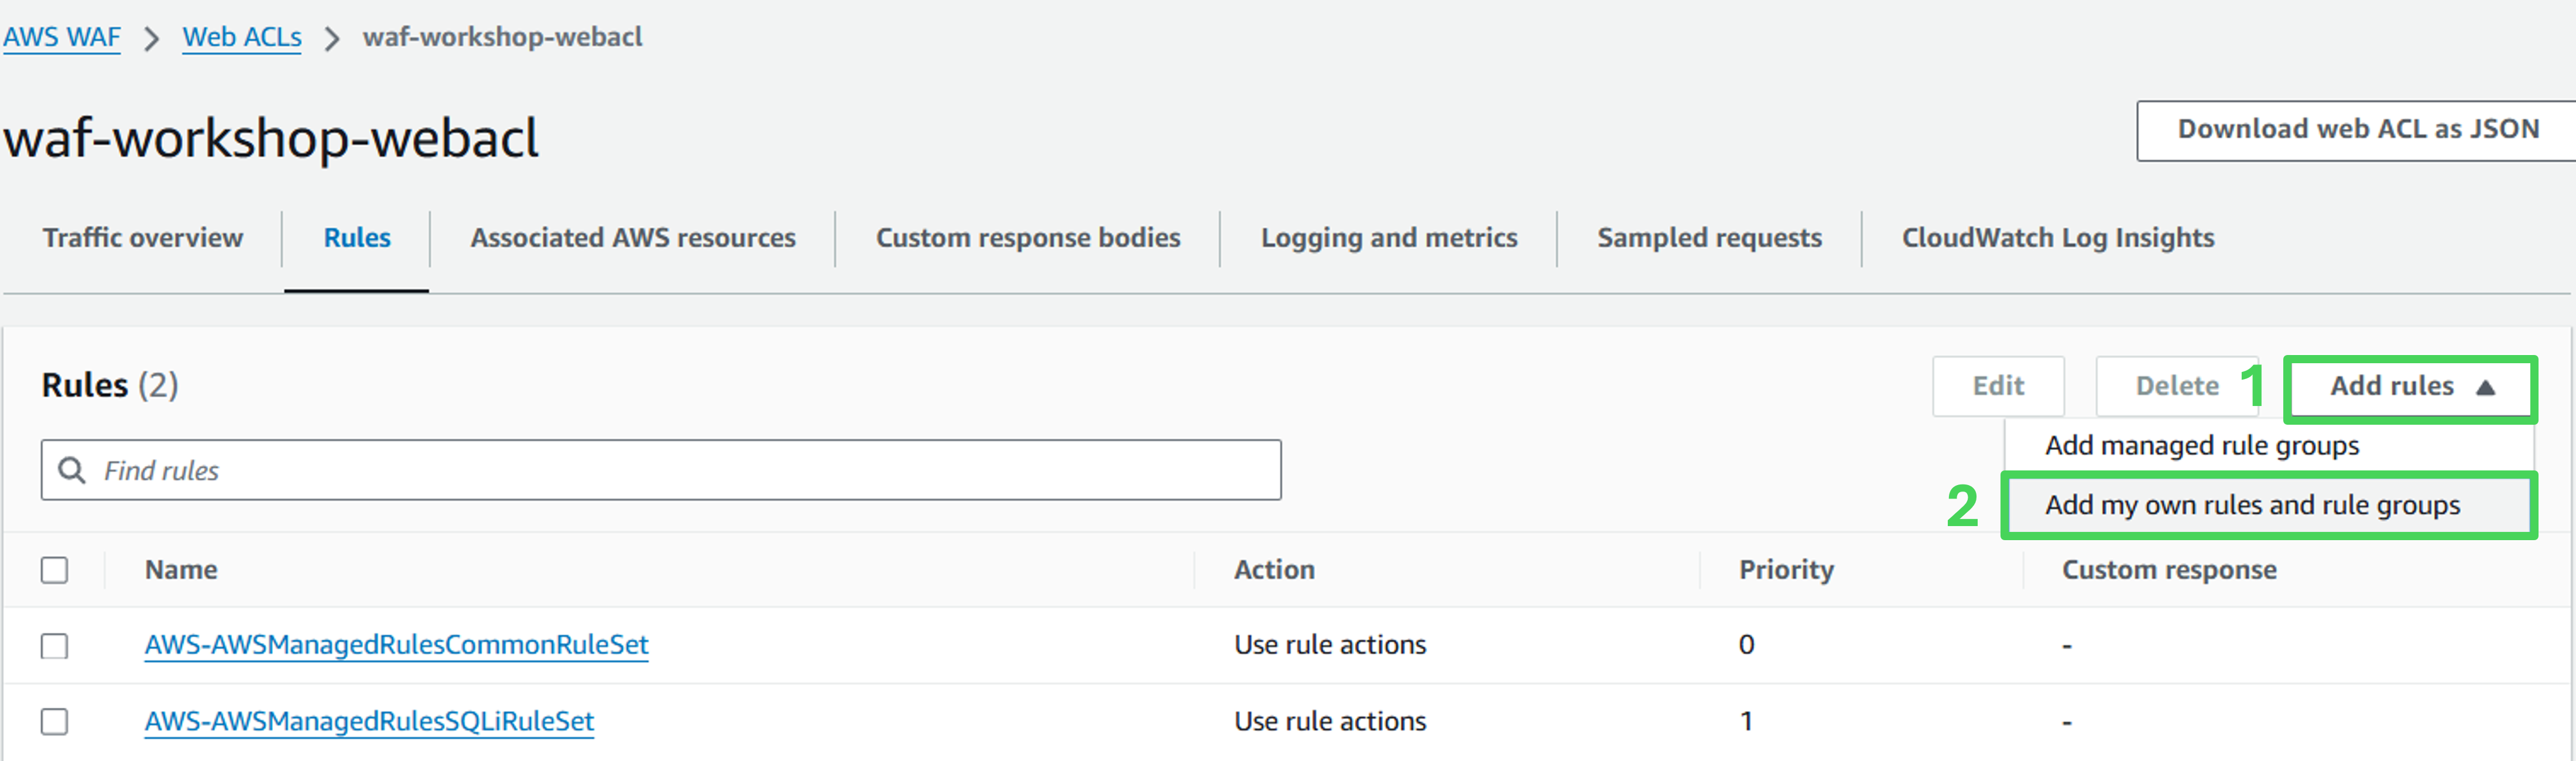The height and width of the screenshot is (761, 2576).
Task: Open AWS-AWSManagedRulesCommonRuleSet rule link
Action: (x=397, y=645)
